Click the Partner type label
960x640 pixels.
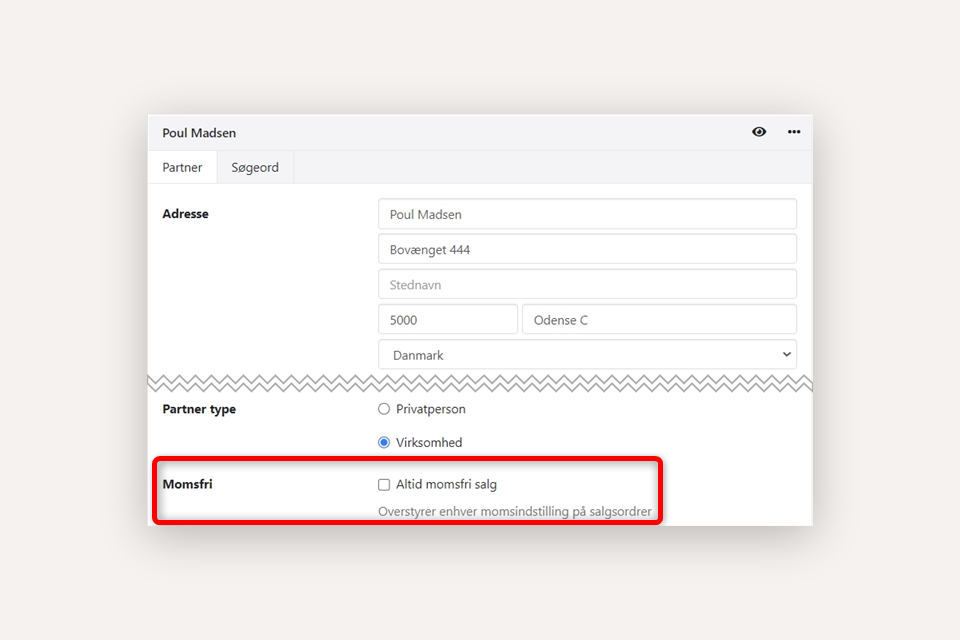coord(199,409)
